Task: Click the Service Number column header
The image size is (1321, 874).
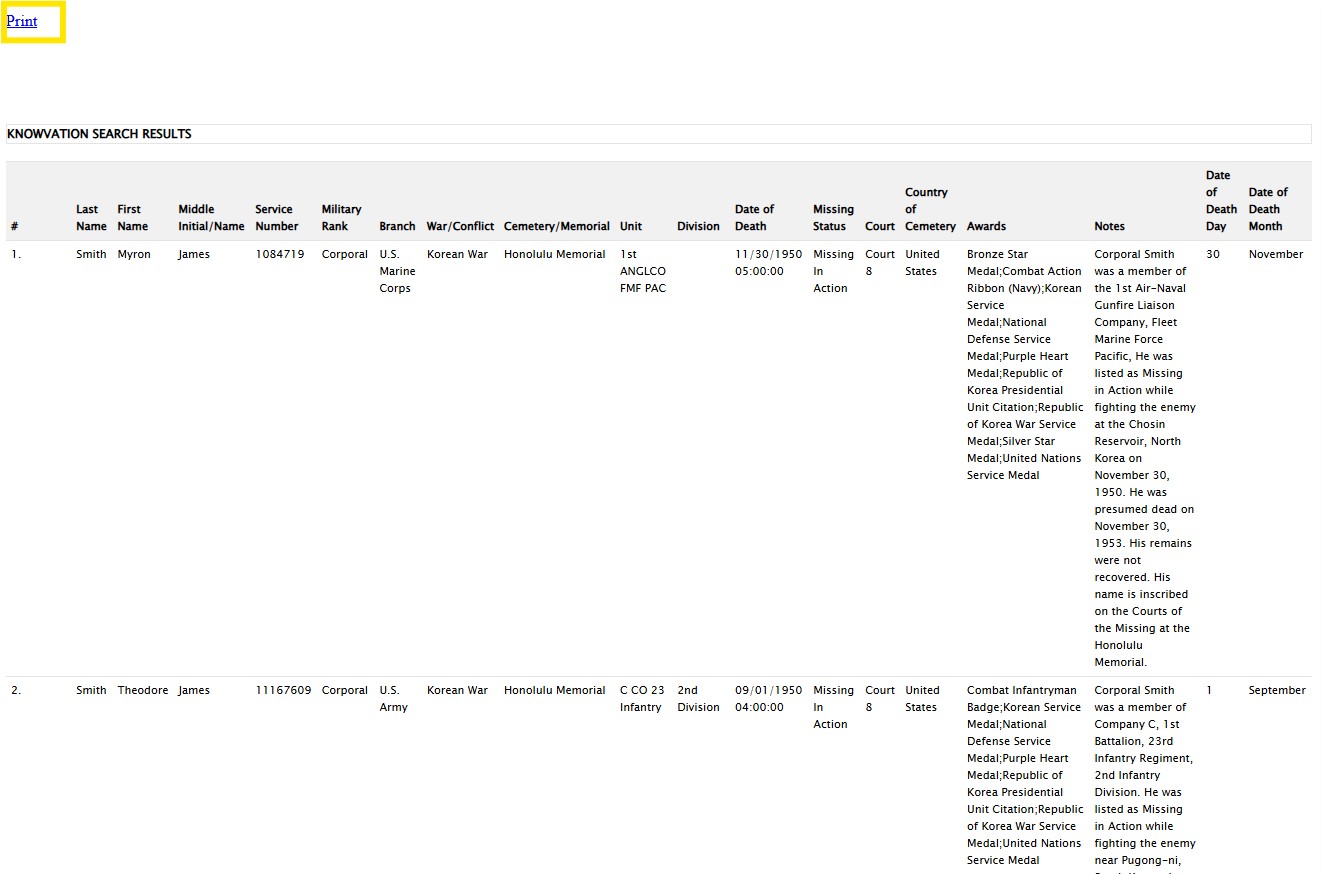Action: coord(276,217)
